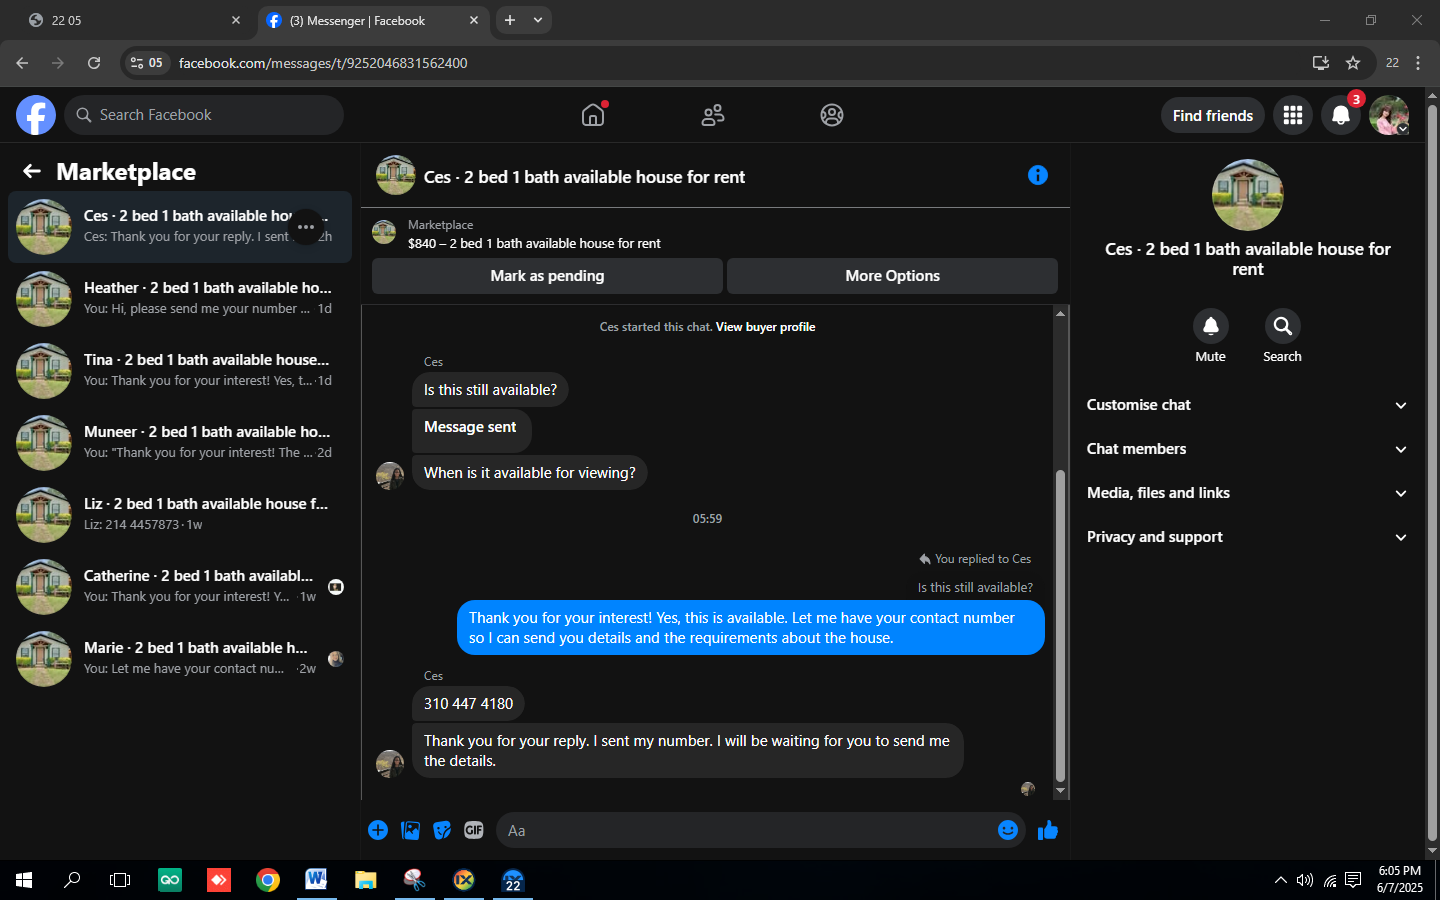Open the Facebook menu grid icon
The height and width of the screenshot is (900, 1440).
(1293, 115)
